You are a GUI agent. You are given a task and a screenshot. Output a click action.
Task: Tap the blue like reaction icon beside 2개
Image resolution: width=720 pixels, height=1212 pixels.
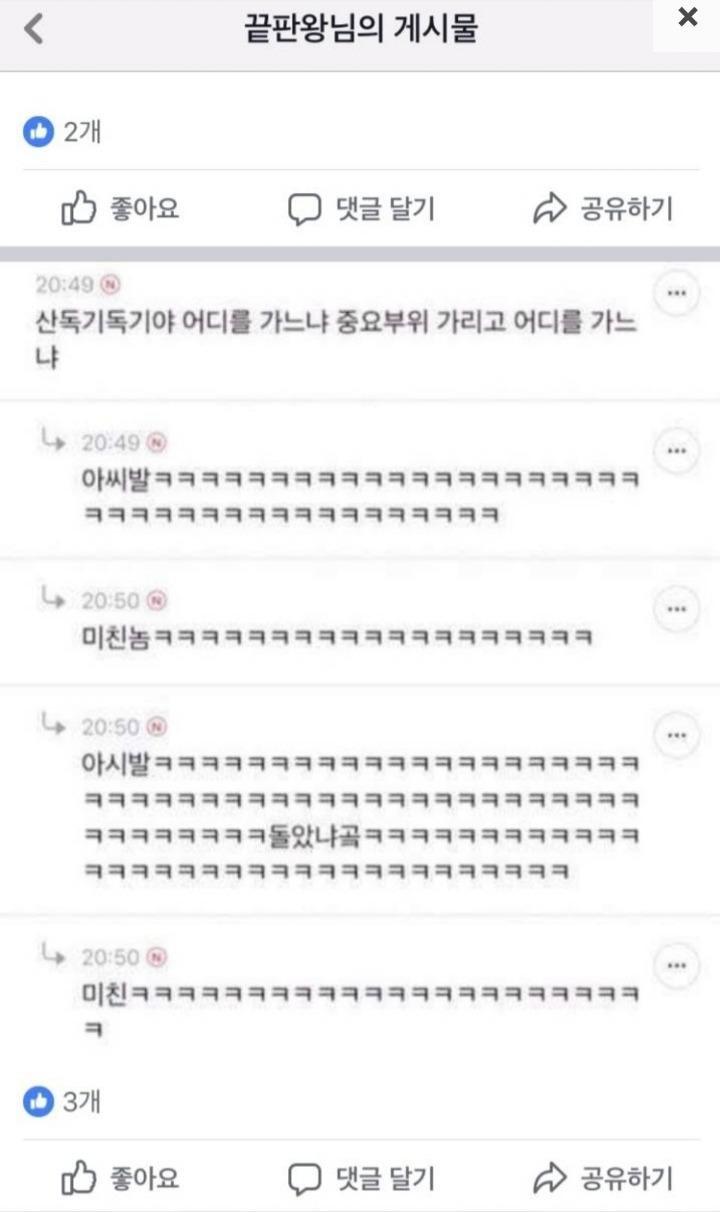[x=38, y=131]
